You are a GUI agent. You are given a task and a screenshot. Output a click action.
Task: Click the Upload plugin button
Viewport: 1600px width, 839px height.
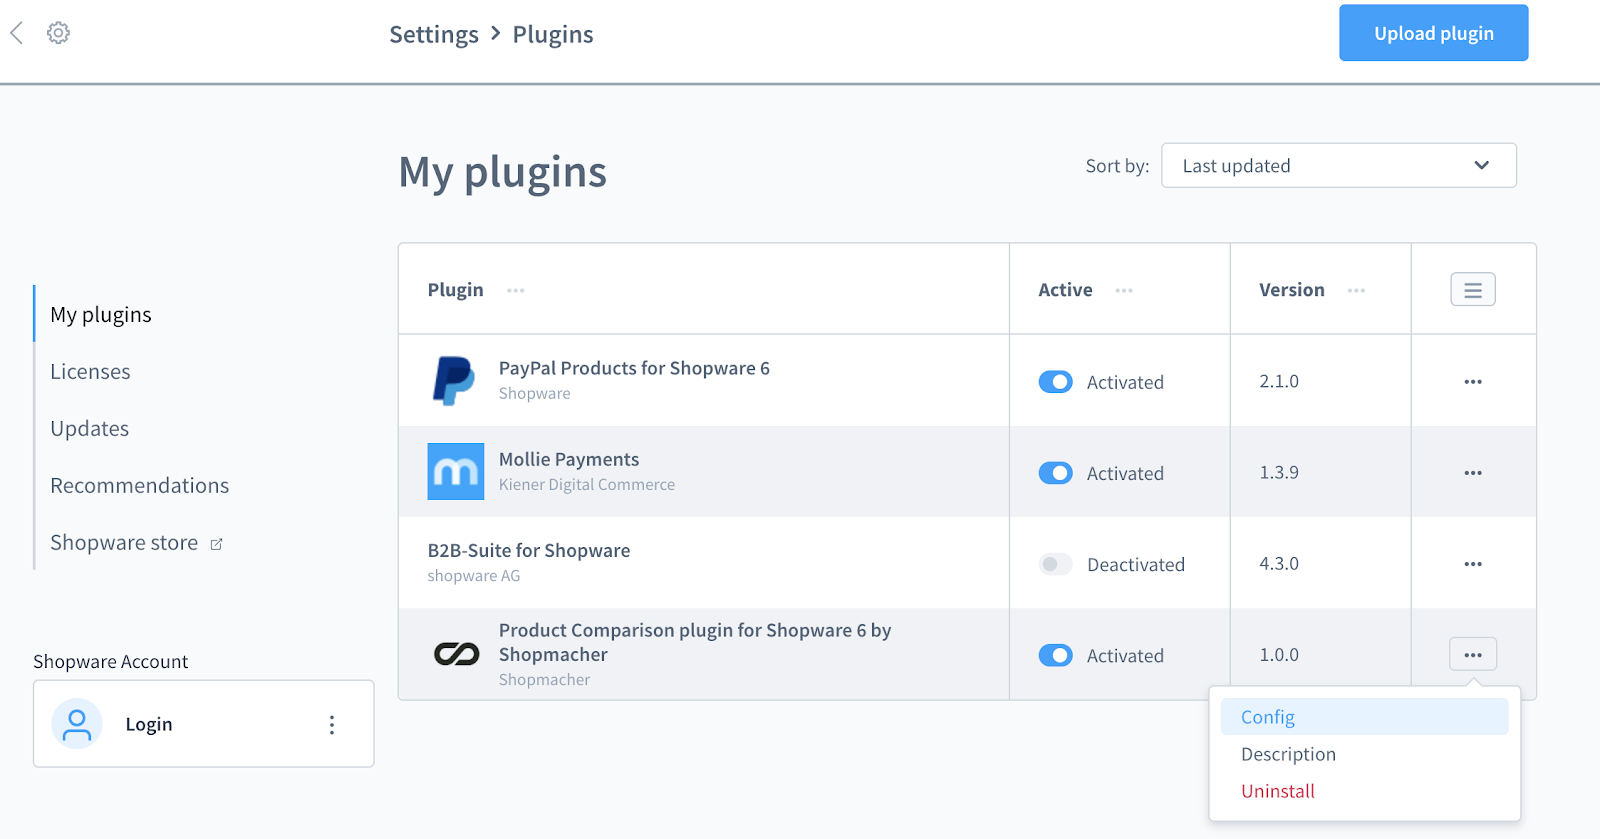click(x=1433, y=33)
